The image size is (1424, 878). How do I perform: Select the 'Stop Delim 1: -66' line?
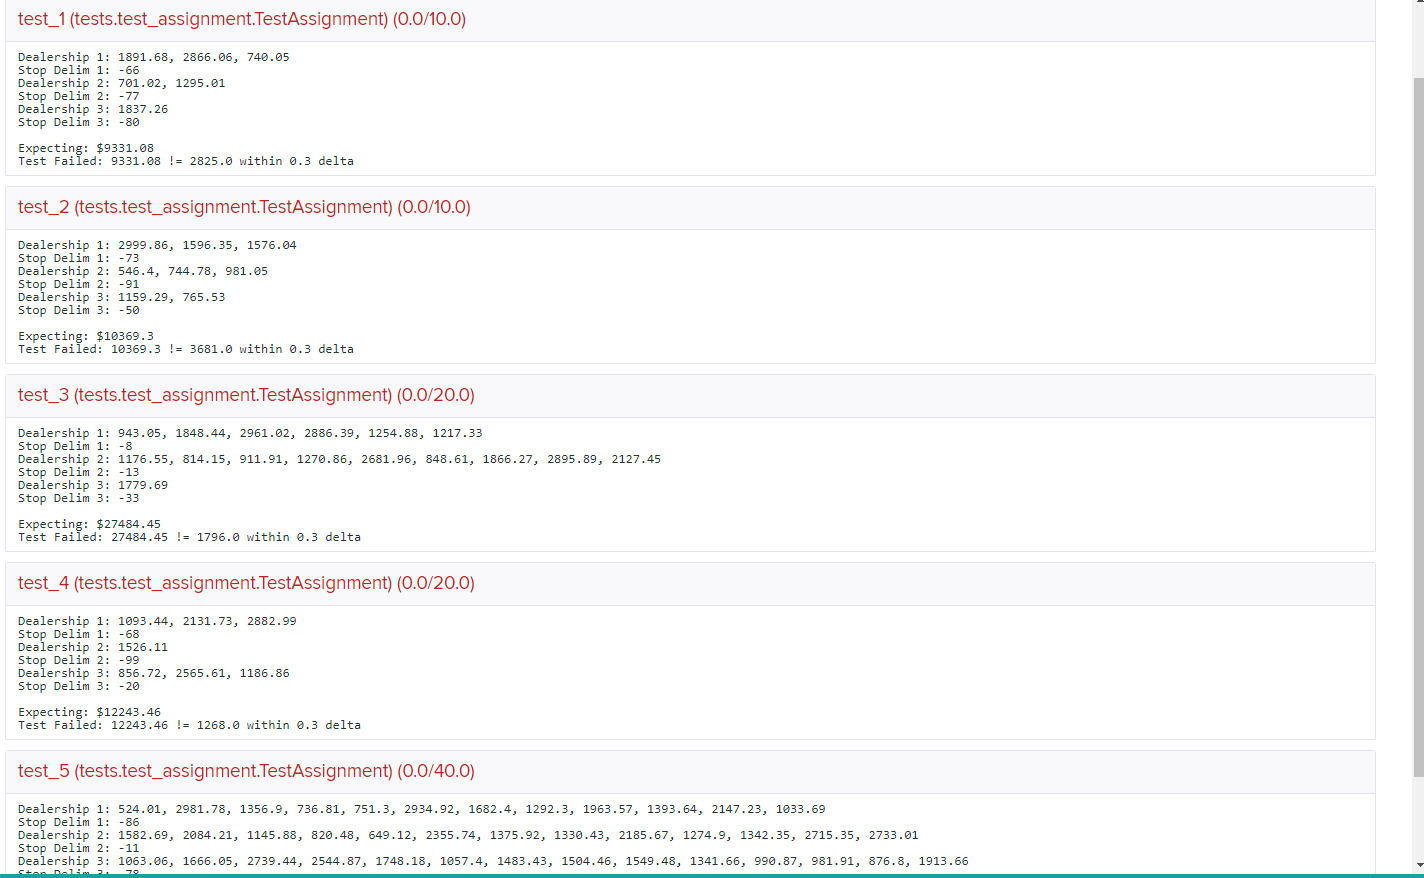click(x=79, y=70)
